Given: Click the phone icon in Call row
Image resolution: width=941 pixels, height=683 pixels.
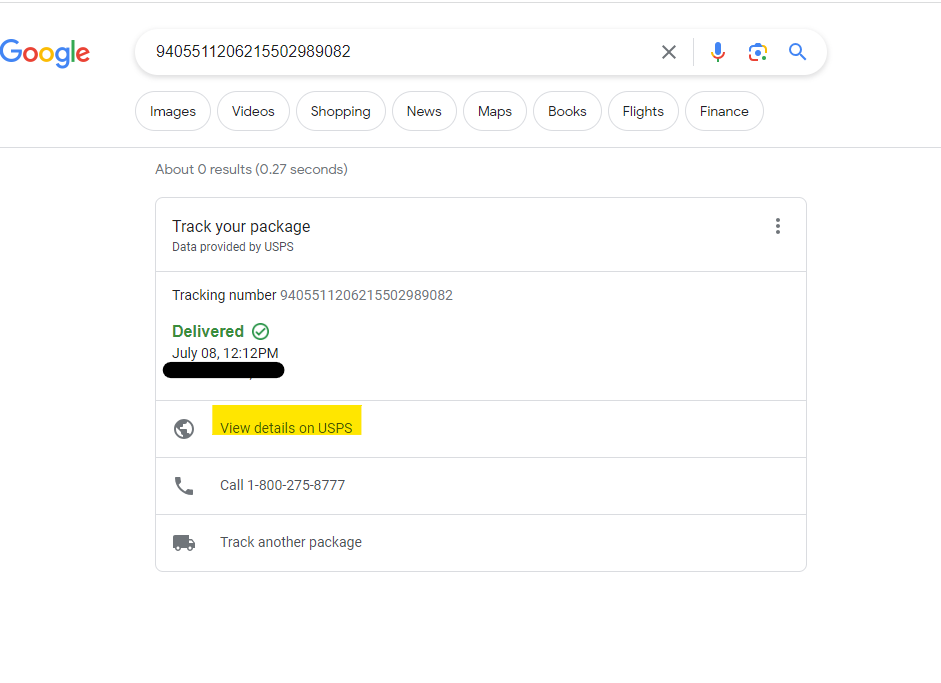Looking at the screenshot, I should tap(184, 486).
